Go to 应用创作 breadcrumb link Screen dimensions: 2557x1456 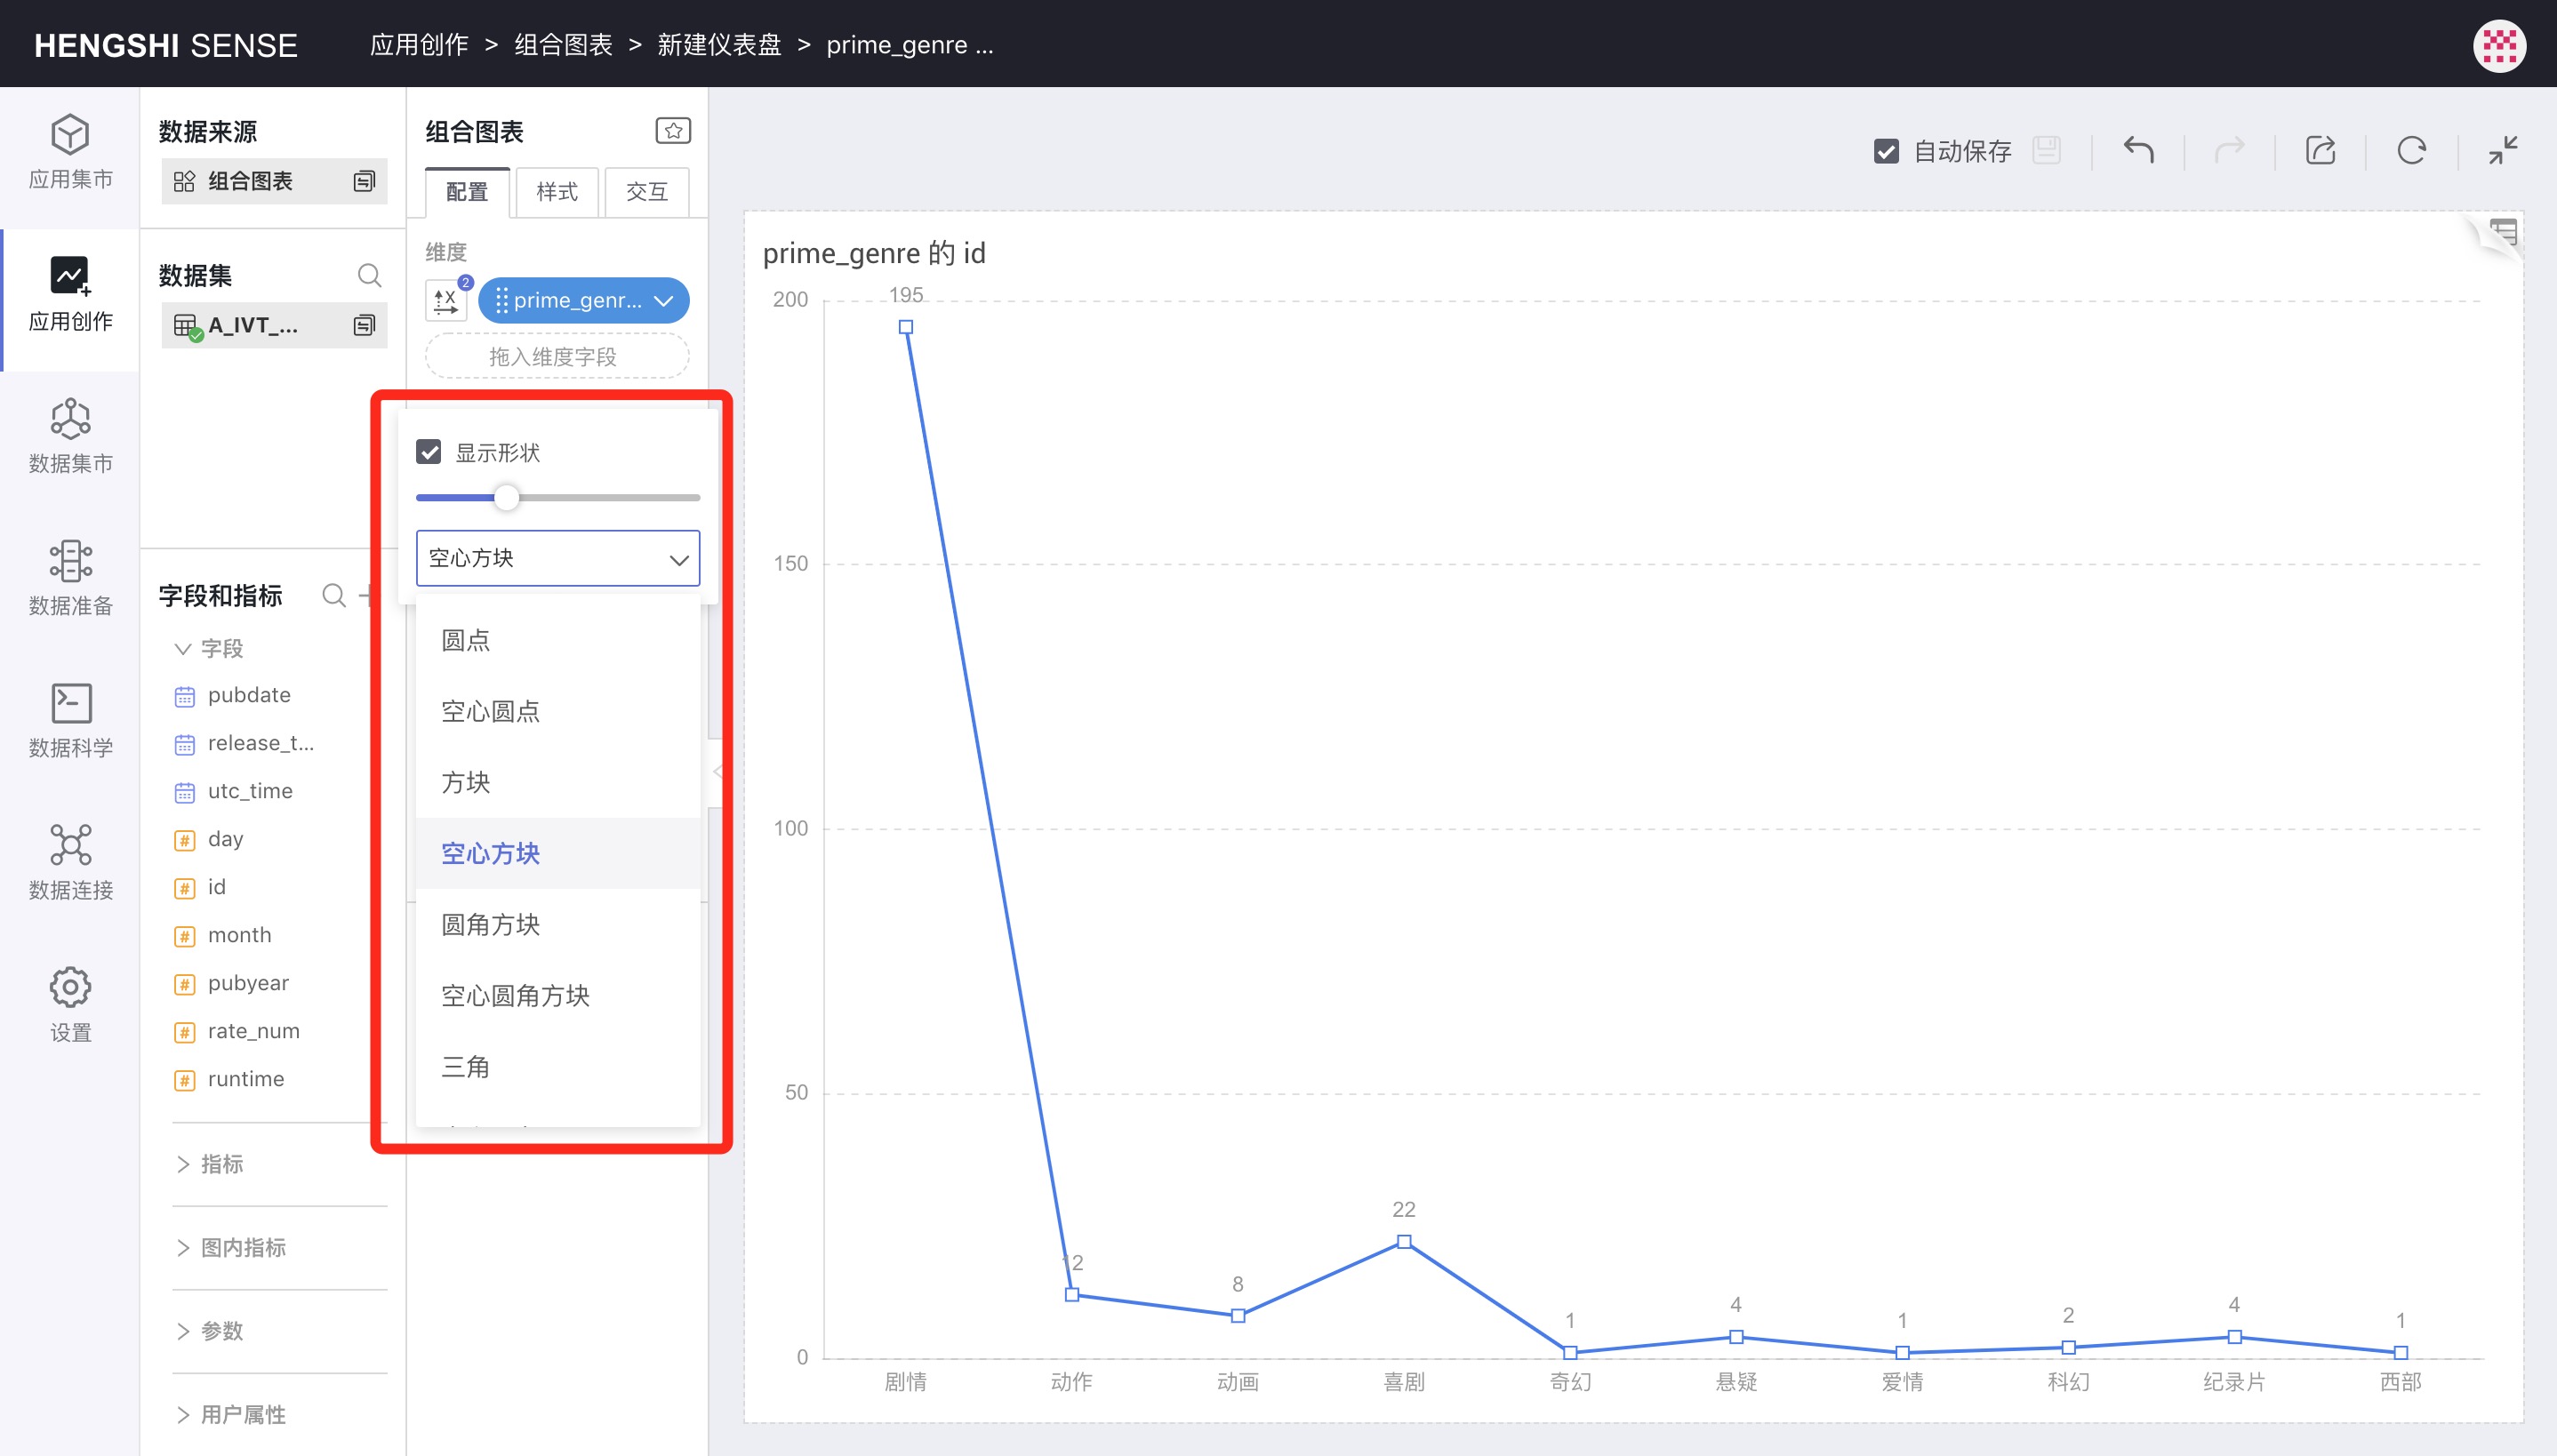pyautogui.click(x=419, y=45)
